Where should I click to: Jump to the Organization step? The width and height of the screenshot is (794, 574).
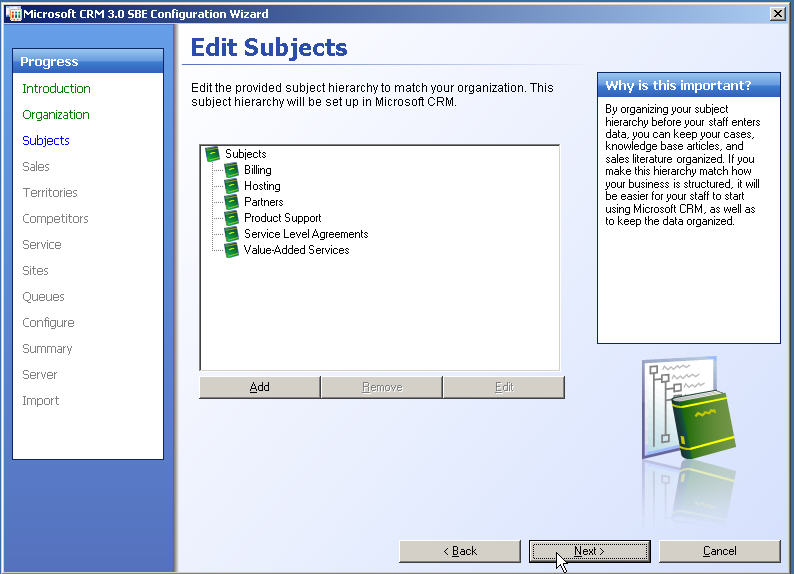(x=56, y=115)
